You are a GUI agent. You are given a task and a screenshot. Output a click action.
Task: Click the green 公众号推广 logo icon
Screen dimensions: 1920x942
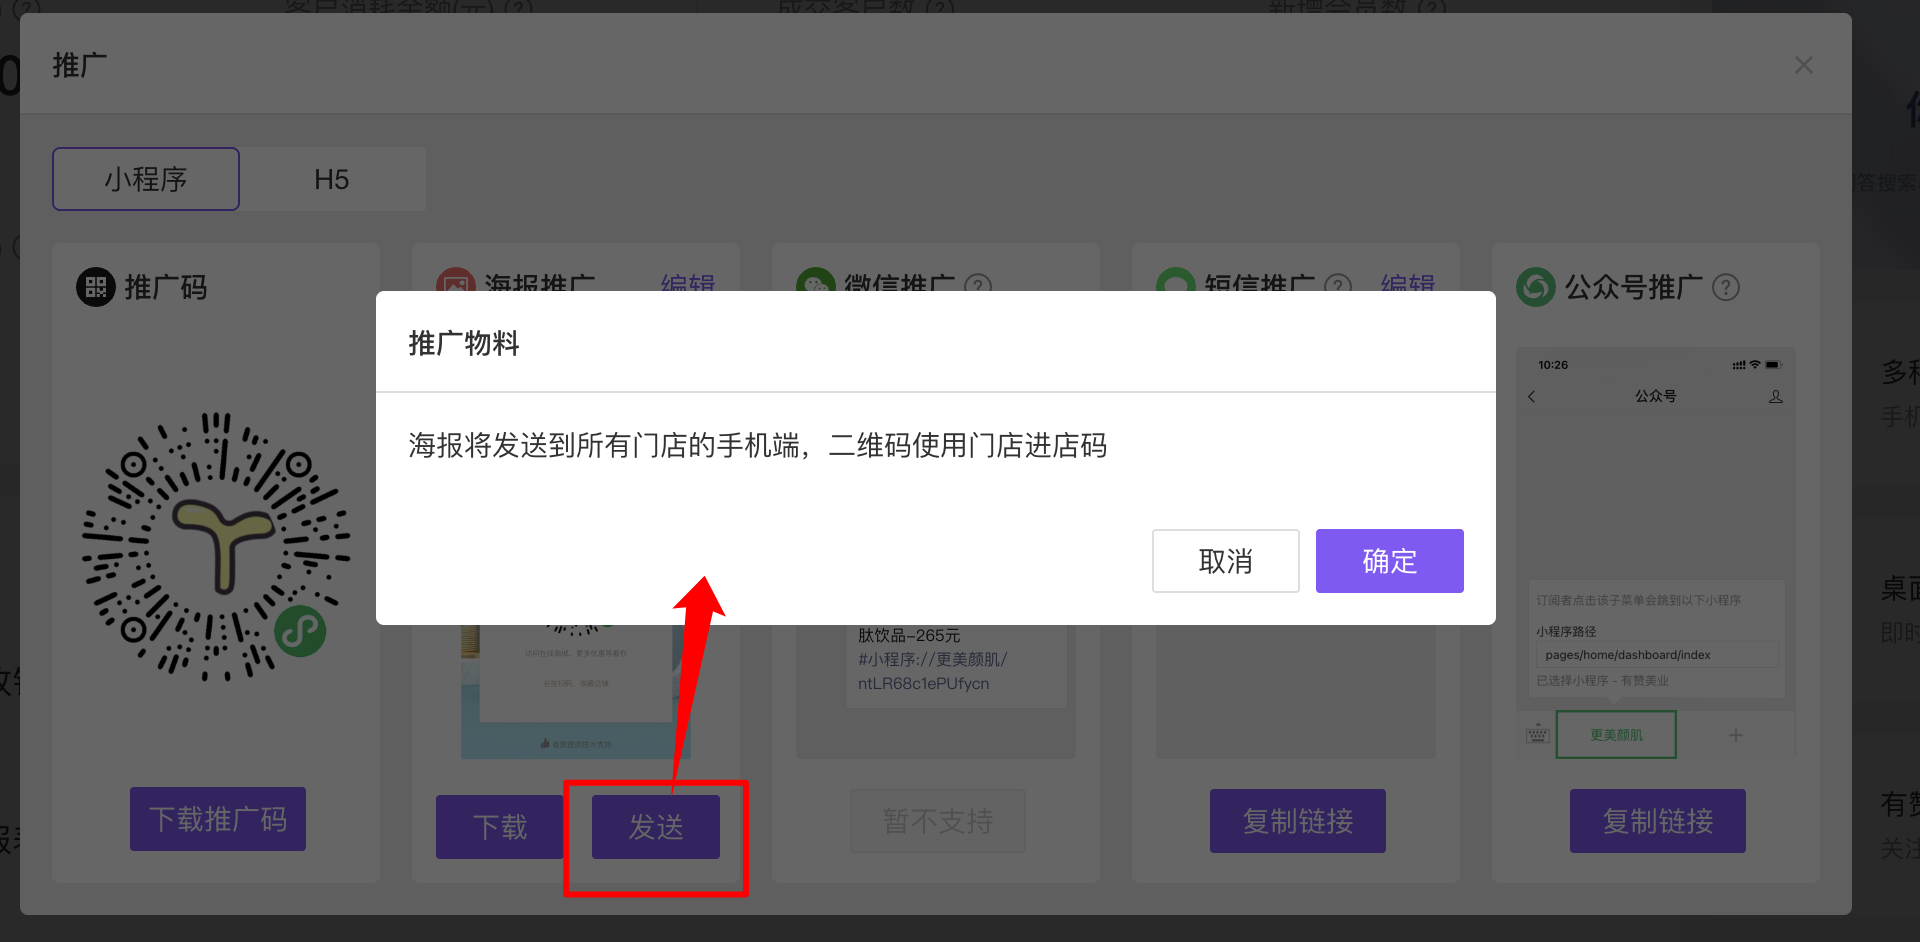(1535, 287)
